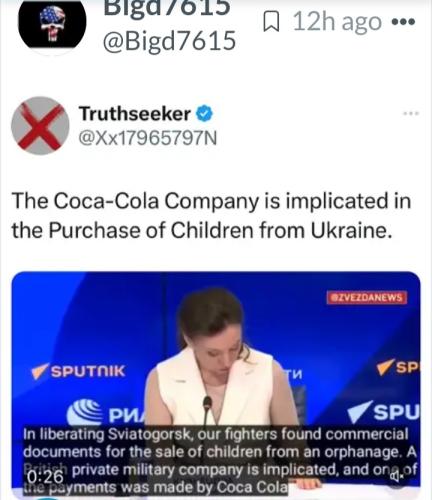This screenshot has width=432, height=500.
Task: Click Truthseeker's blue verified badge
Action: coord(204,114)
